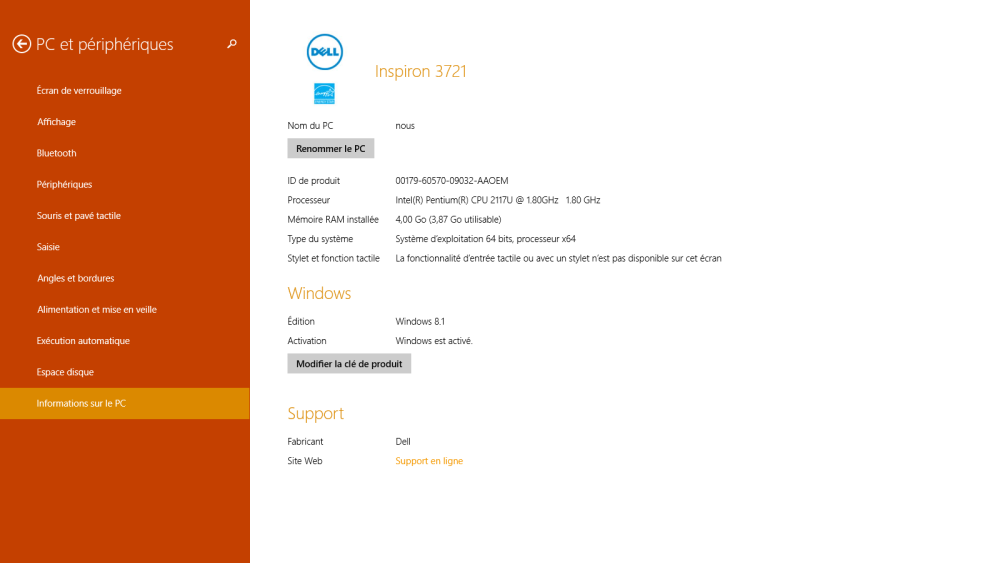Image resolution: width=1000 pixels, height=563 pixels.
Task: Click the 'Site Web' label
Action: [305, 461]
